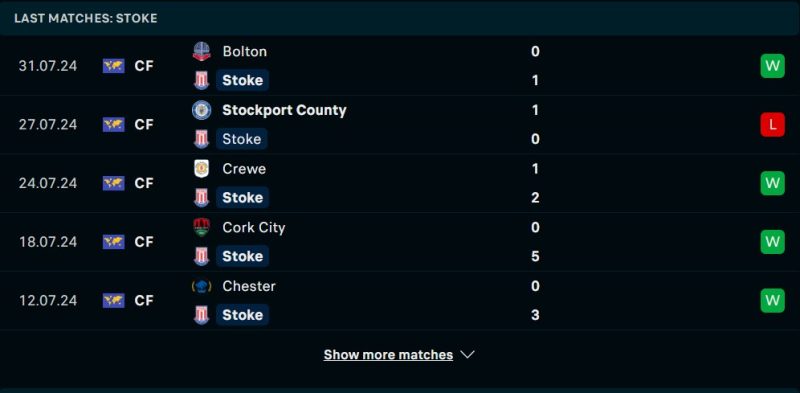Click Stoke crest in the Bolton match row
The height and width of the screenshot is (393, 800).
click(x=202, y=81)
